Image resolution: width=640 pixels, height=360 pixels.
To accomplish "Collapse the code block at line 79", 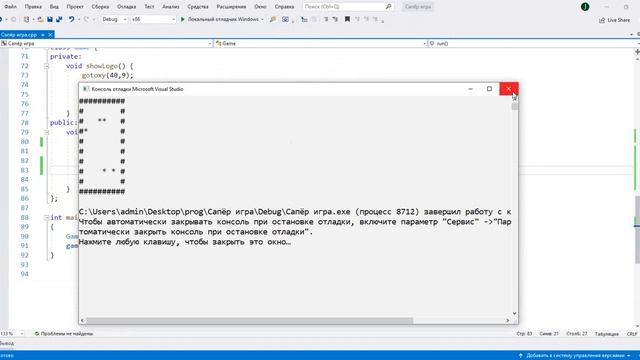I will pos(46,132).
